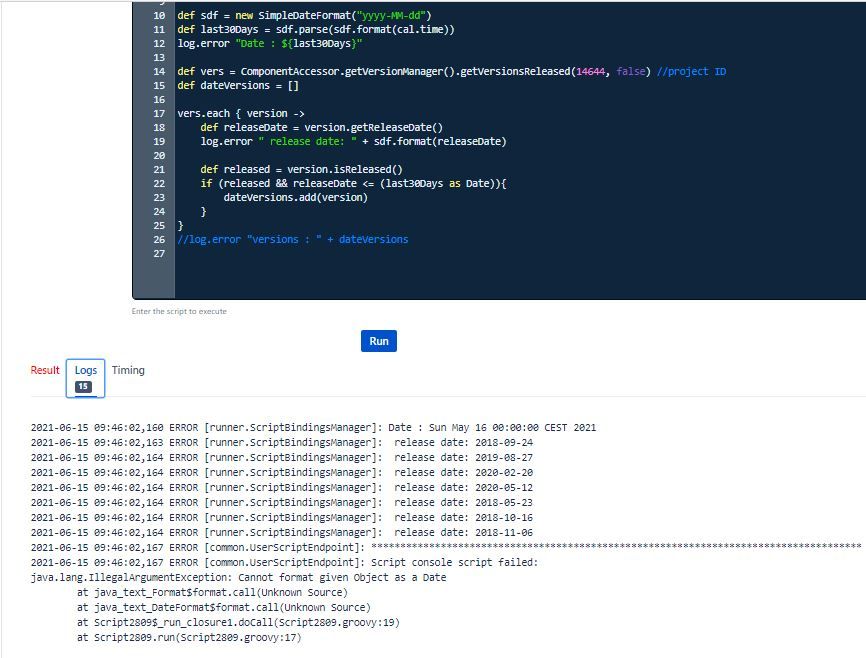
Task: Click 'def dateVersions = []' line
Action: coord(238,86)
